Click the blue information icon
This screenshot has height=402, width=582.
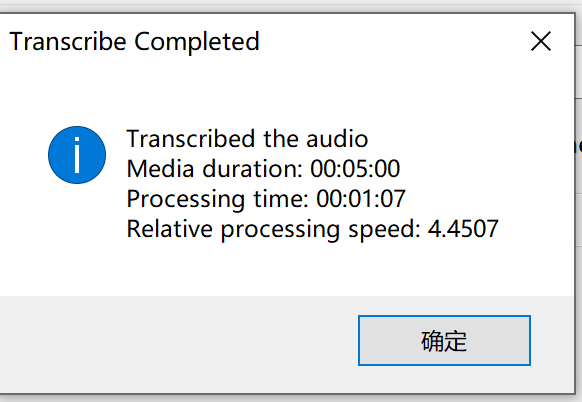(77, 155)
